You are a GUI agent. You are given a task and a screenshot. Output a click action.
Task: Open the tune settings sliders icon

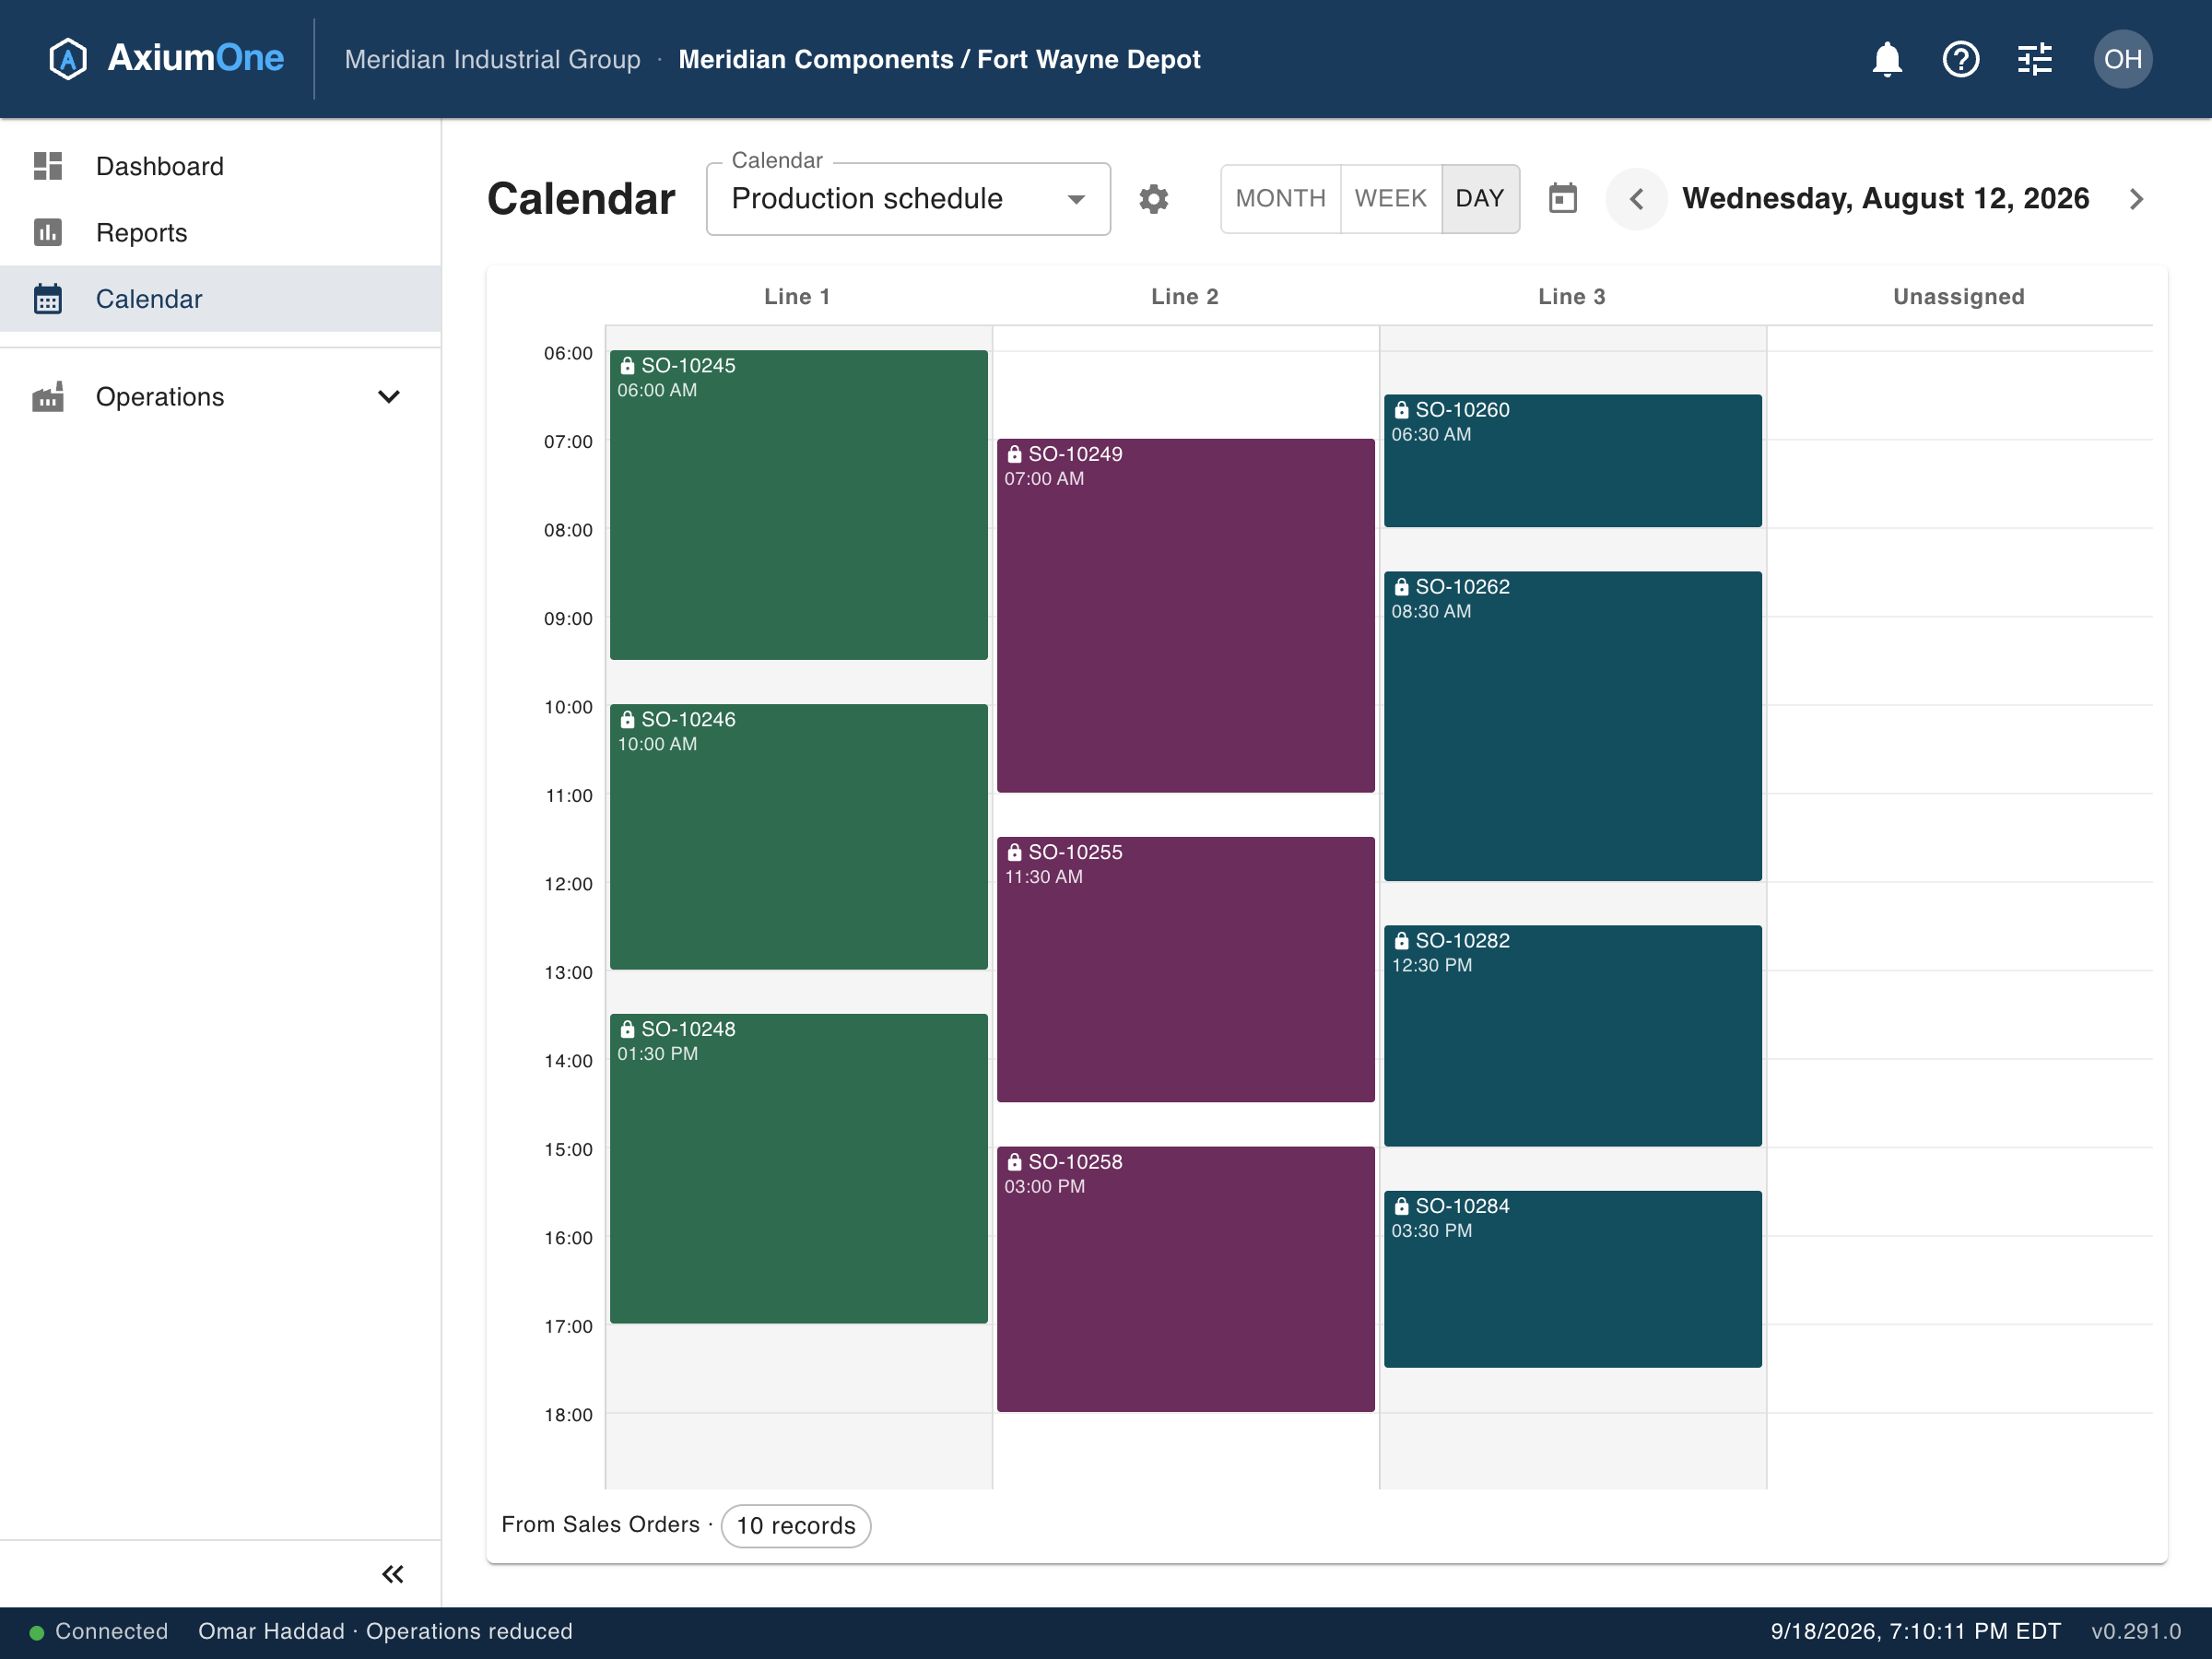pyautogui.click(x=2034, y=59)
